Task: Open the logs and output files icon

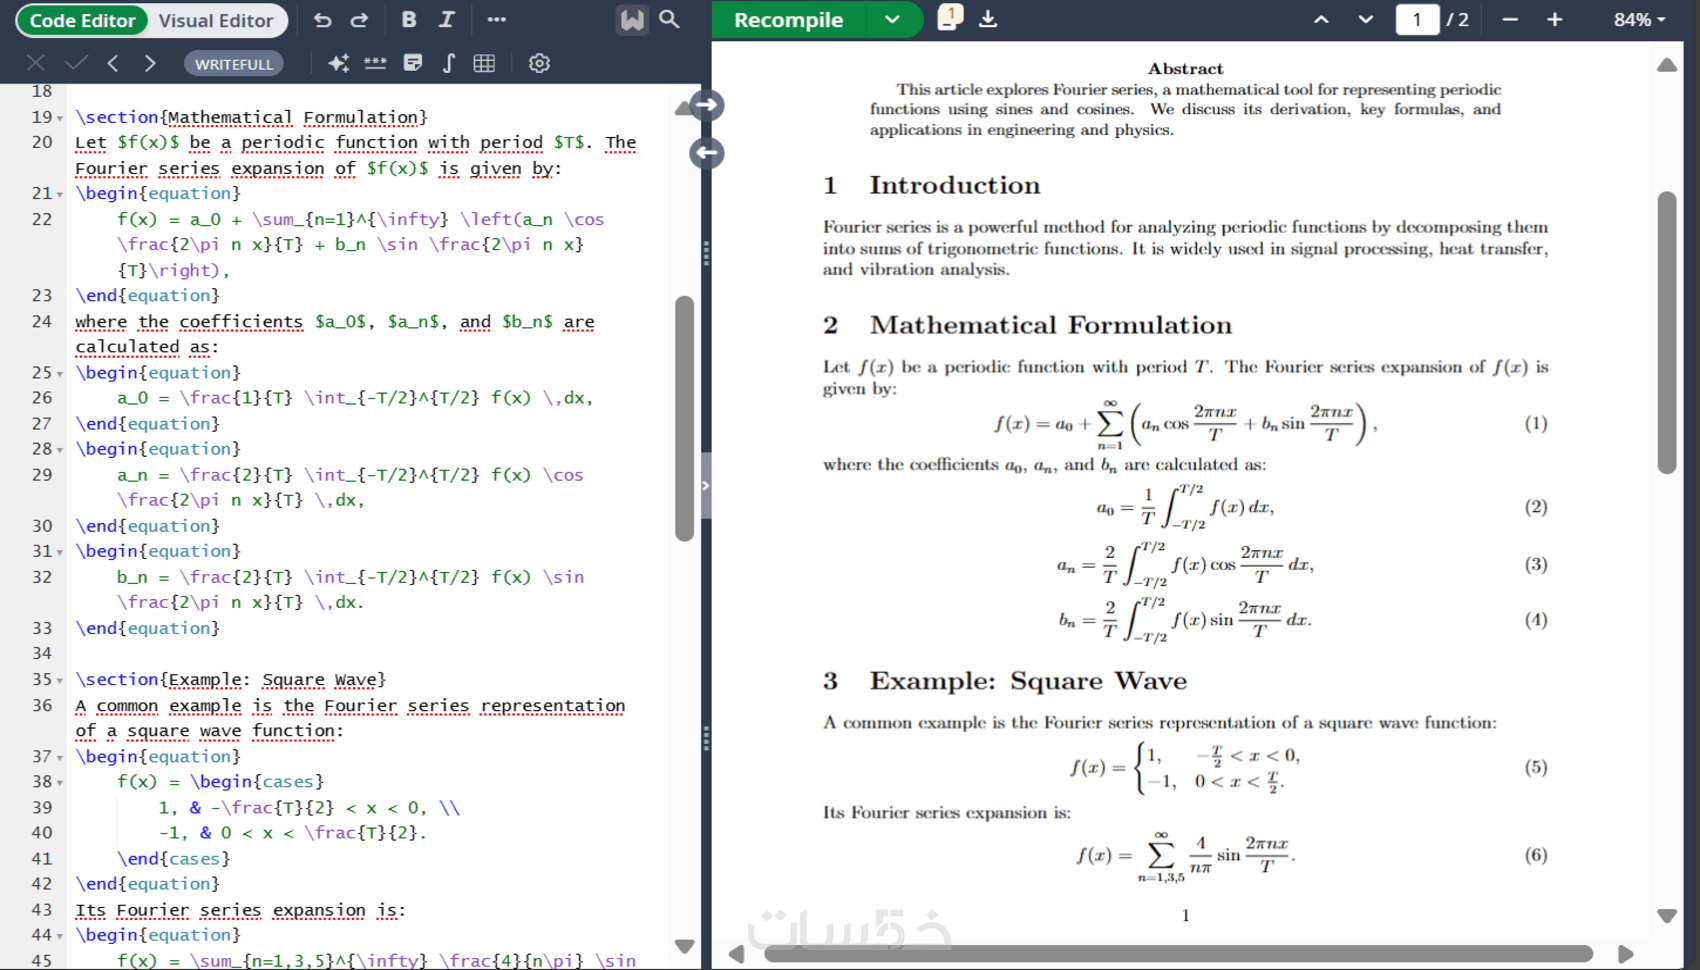Action: pyautogui.click(x=949, y=18)
